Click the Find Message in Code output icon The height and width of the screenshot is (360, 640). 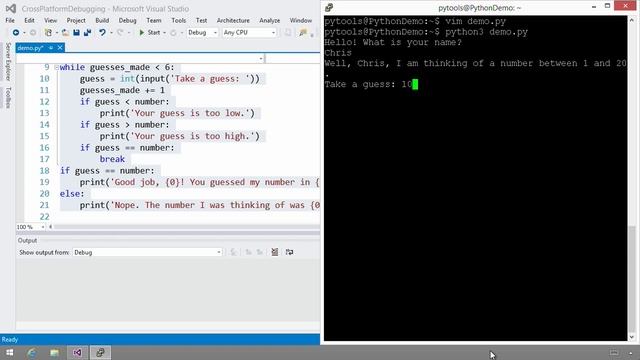[x=233, y=252]
